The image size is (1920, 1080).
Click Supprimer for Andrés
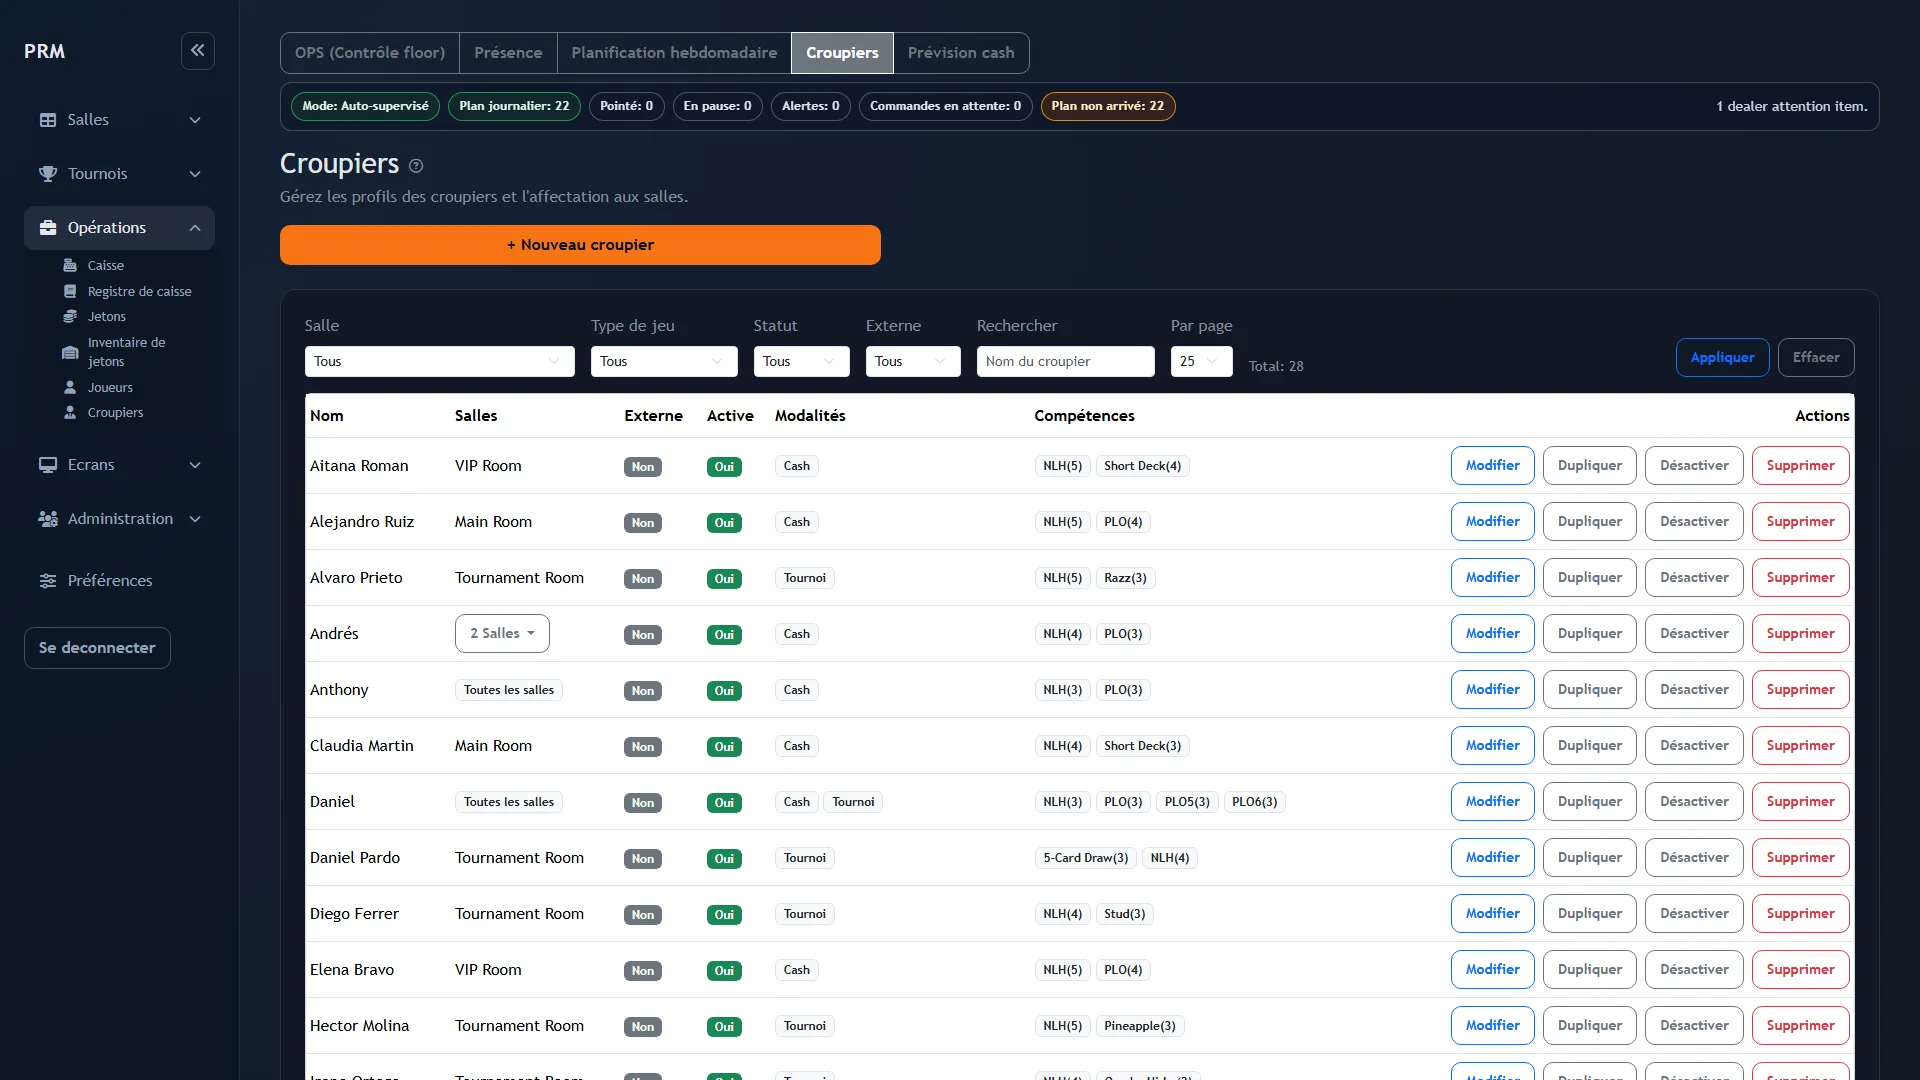[1800, 633]
